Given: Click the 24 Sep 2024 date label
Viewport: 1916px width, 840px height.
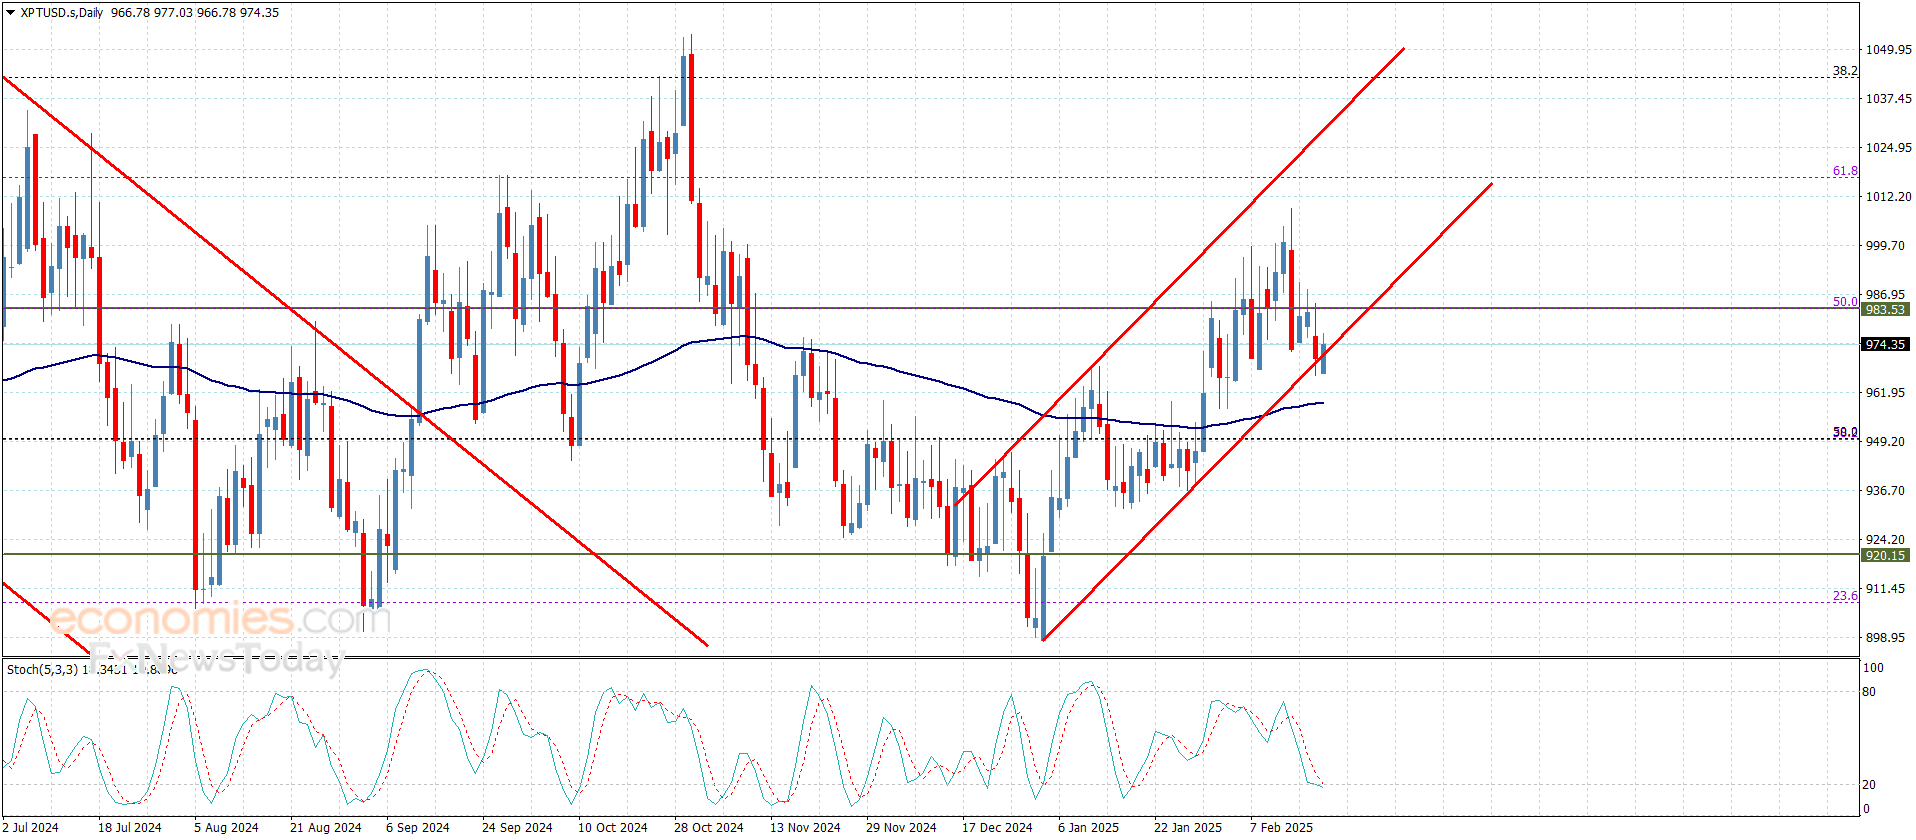Looking at the screenshot, I should (x=517, y=827).
